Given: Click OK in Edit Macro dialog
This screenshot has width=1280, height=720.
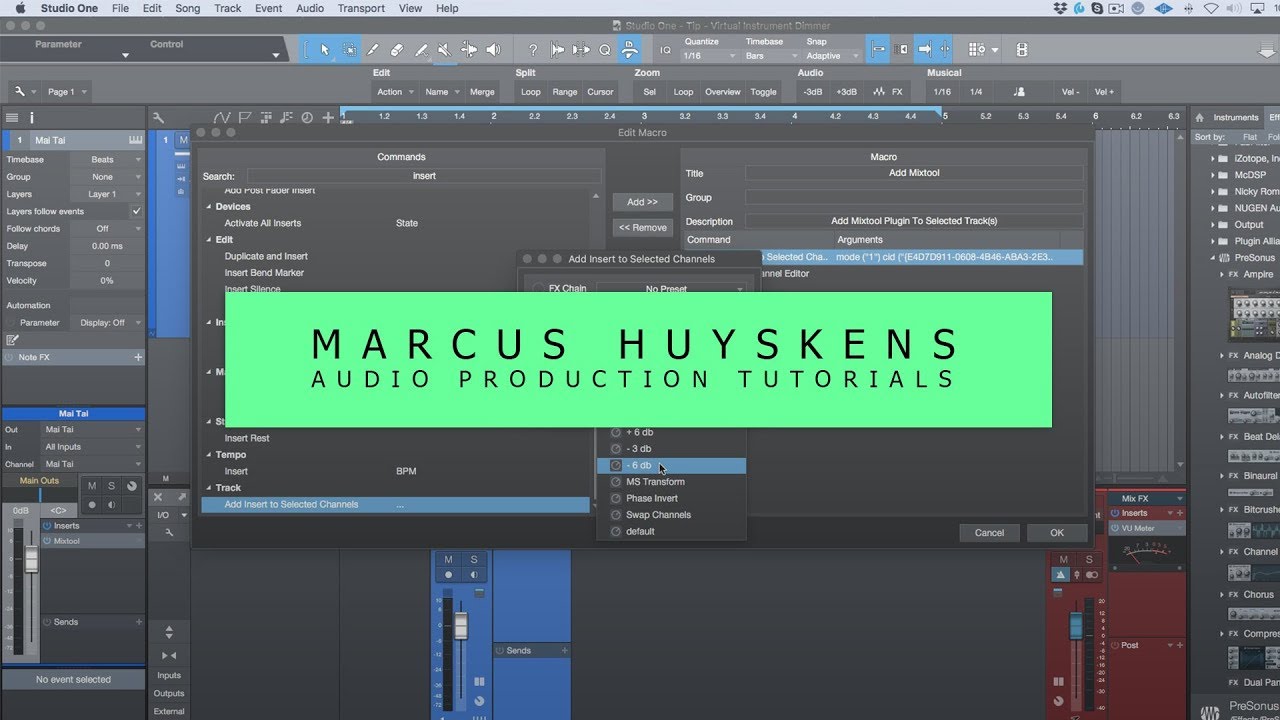Looking at the screenshot, I should [x=1056, y=533].
